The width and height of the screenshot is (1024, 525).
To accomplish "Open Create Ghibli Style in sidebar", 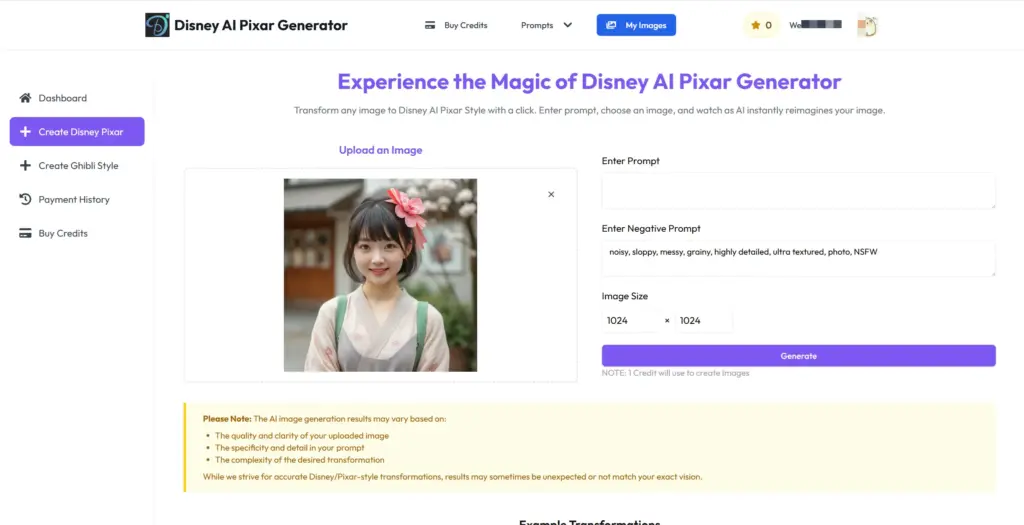I will pyautogui.click(x=77, y=166).
